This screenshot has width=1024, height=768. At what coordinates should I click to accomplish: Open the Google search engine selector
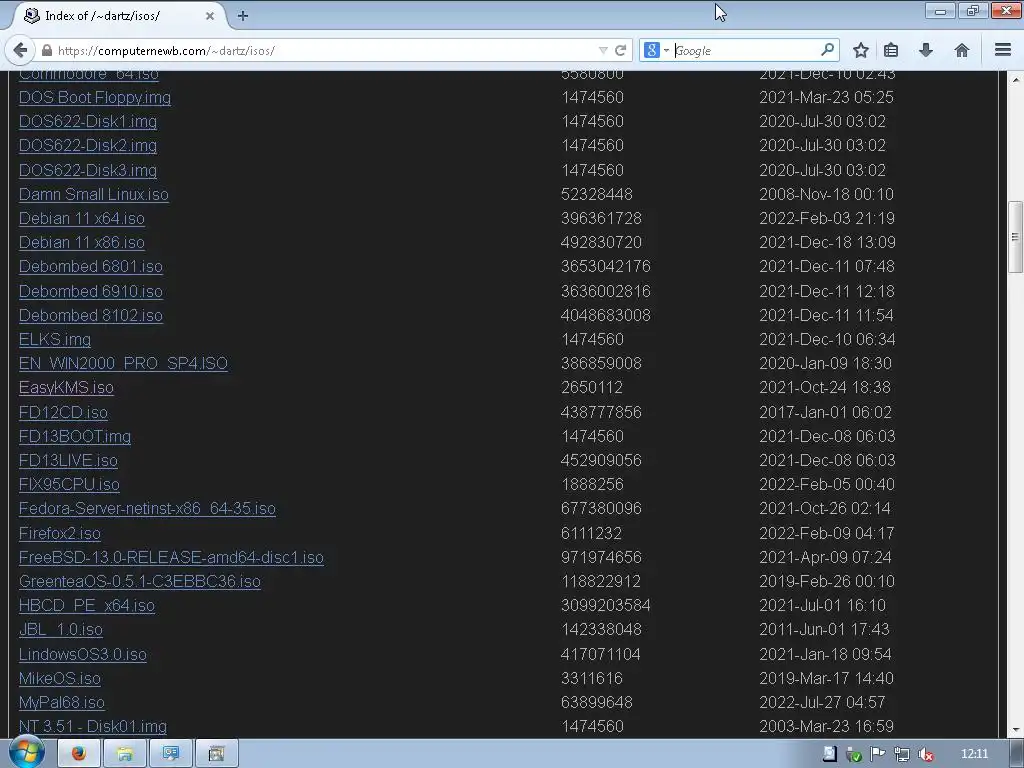[x=656, y=50]
